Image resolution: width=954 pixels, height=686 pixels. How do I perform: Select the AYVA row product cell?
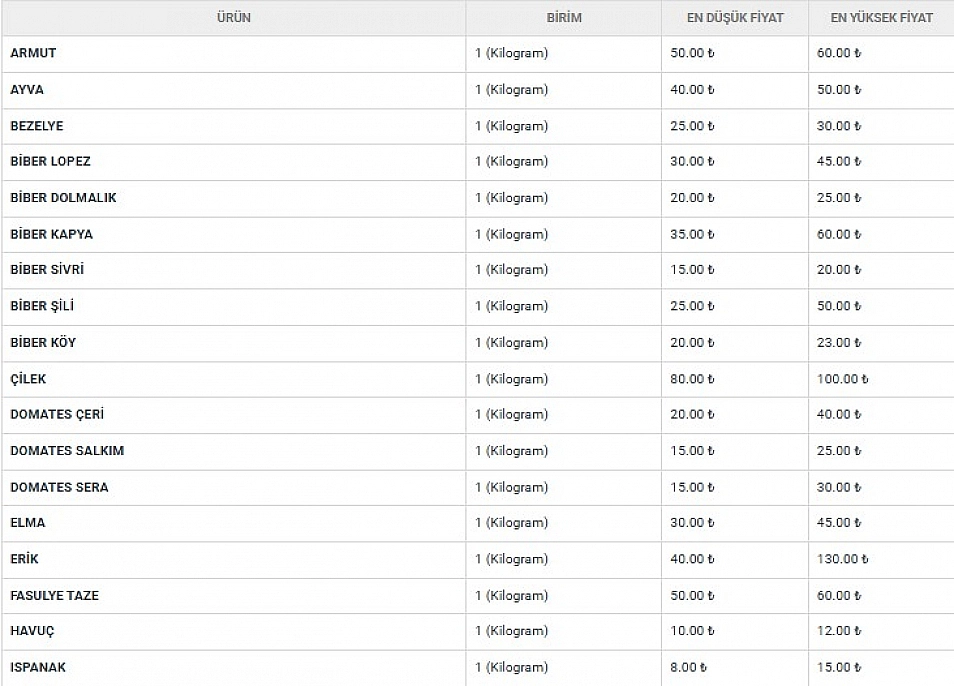[27, 90]
